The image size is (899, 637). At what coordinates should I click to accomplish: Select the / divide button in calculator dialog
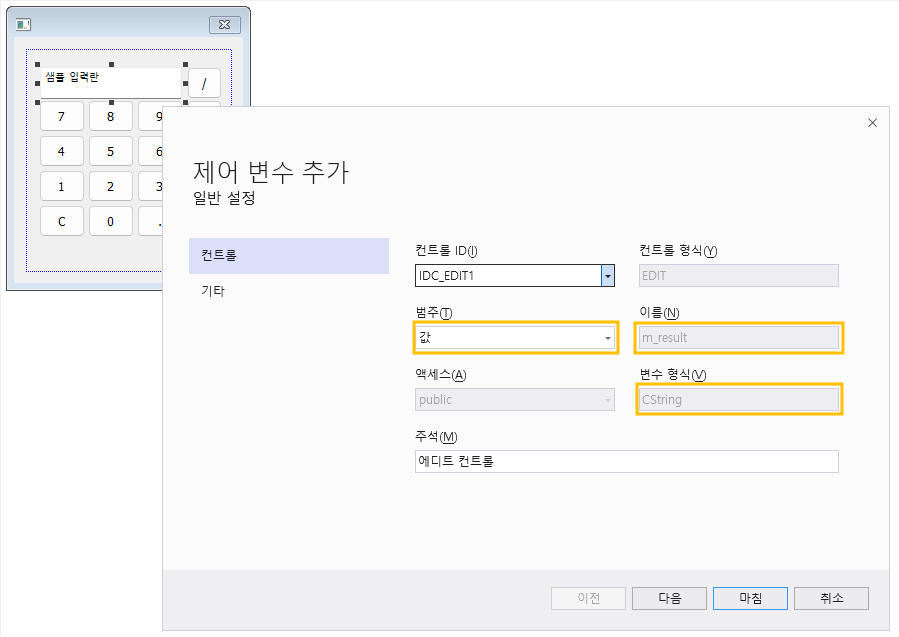click(204, 84)
